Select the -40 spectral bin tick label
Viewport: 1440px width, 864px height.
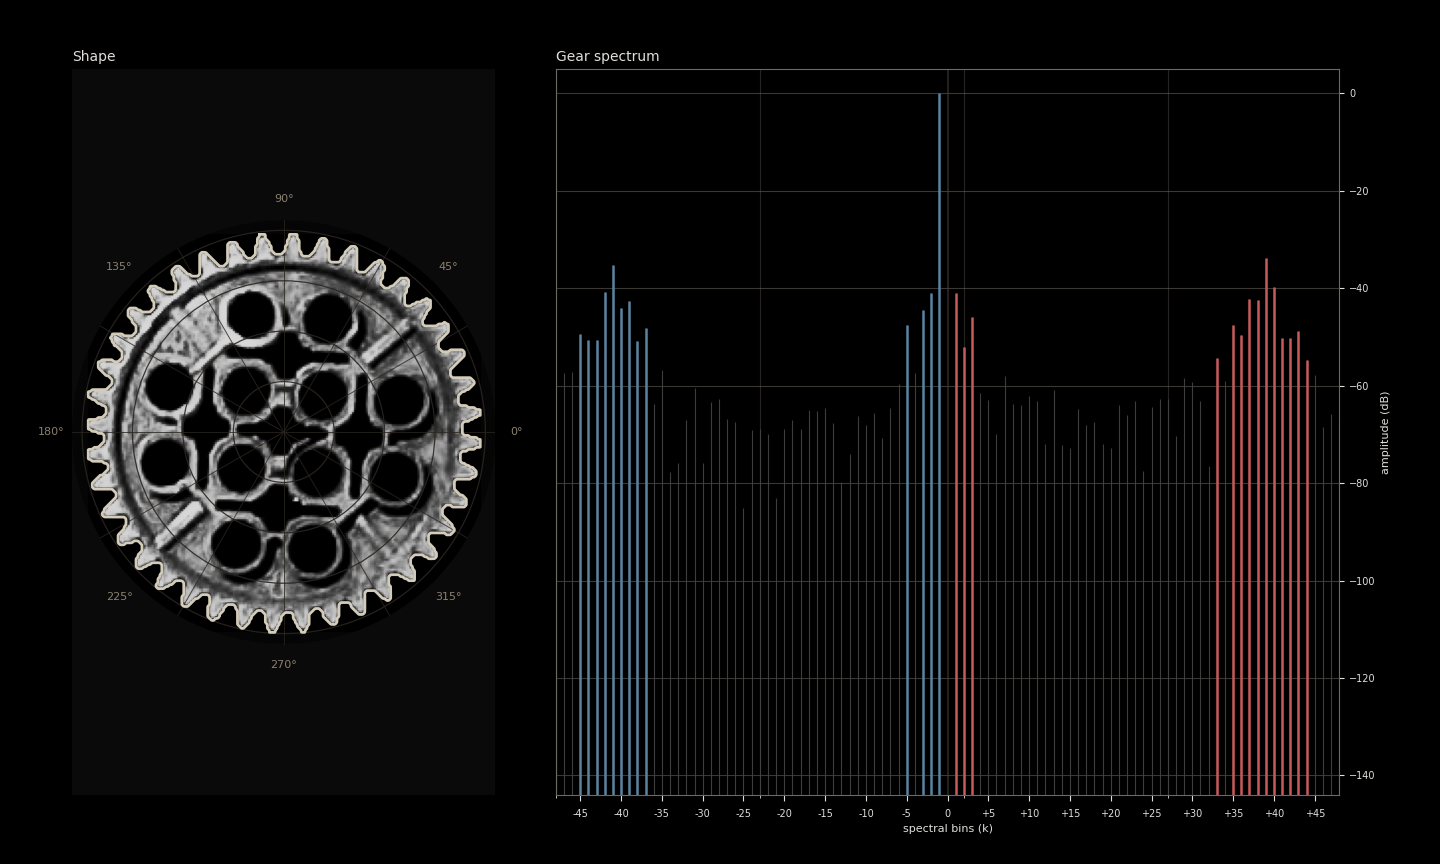pos(621,814)
